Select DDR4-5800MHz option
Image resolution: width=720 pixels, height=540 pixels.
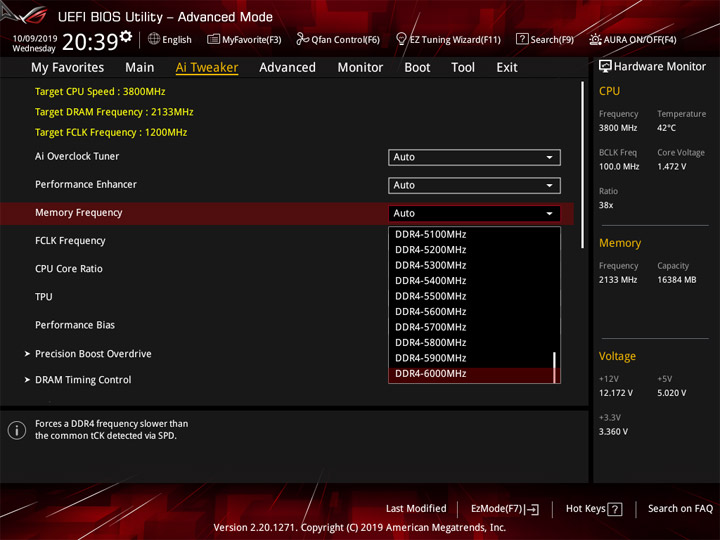coord(473,343)
